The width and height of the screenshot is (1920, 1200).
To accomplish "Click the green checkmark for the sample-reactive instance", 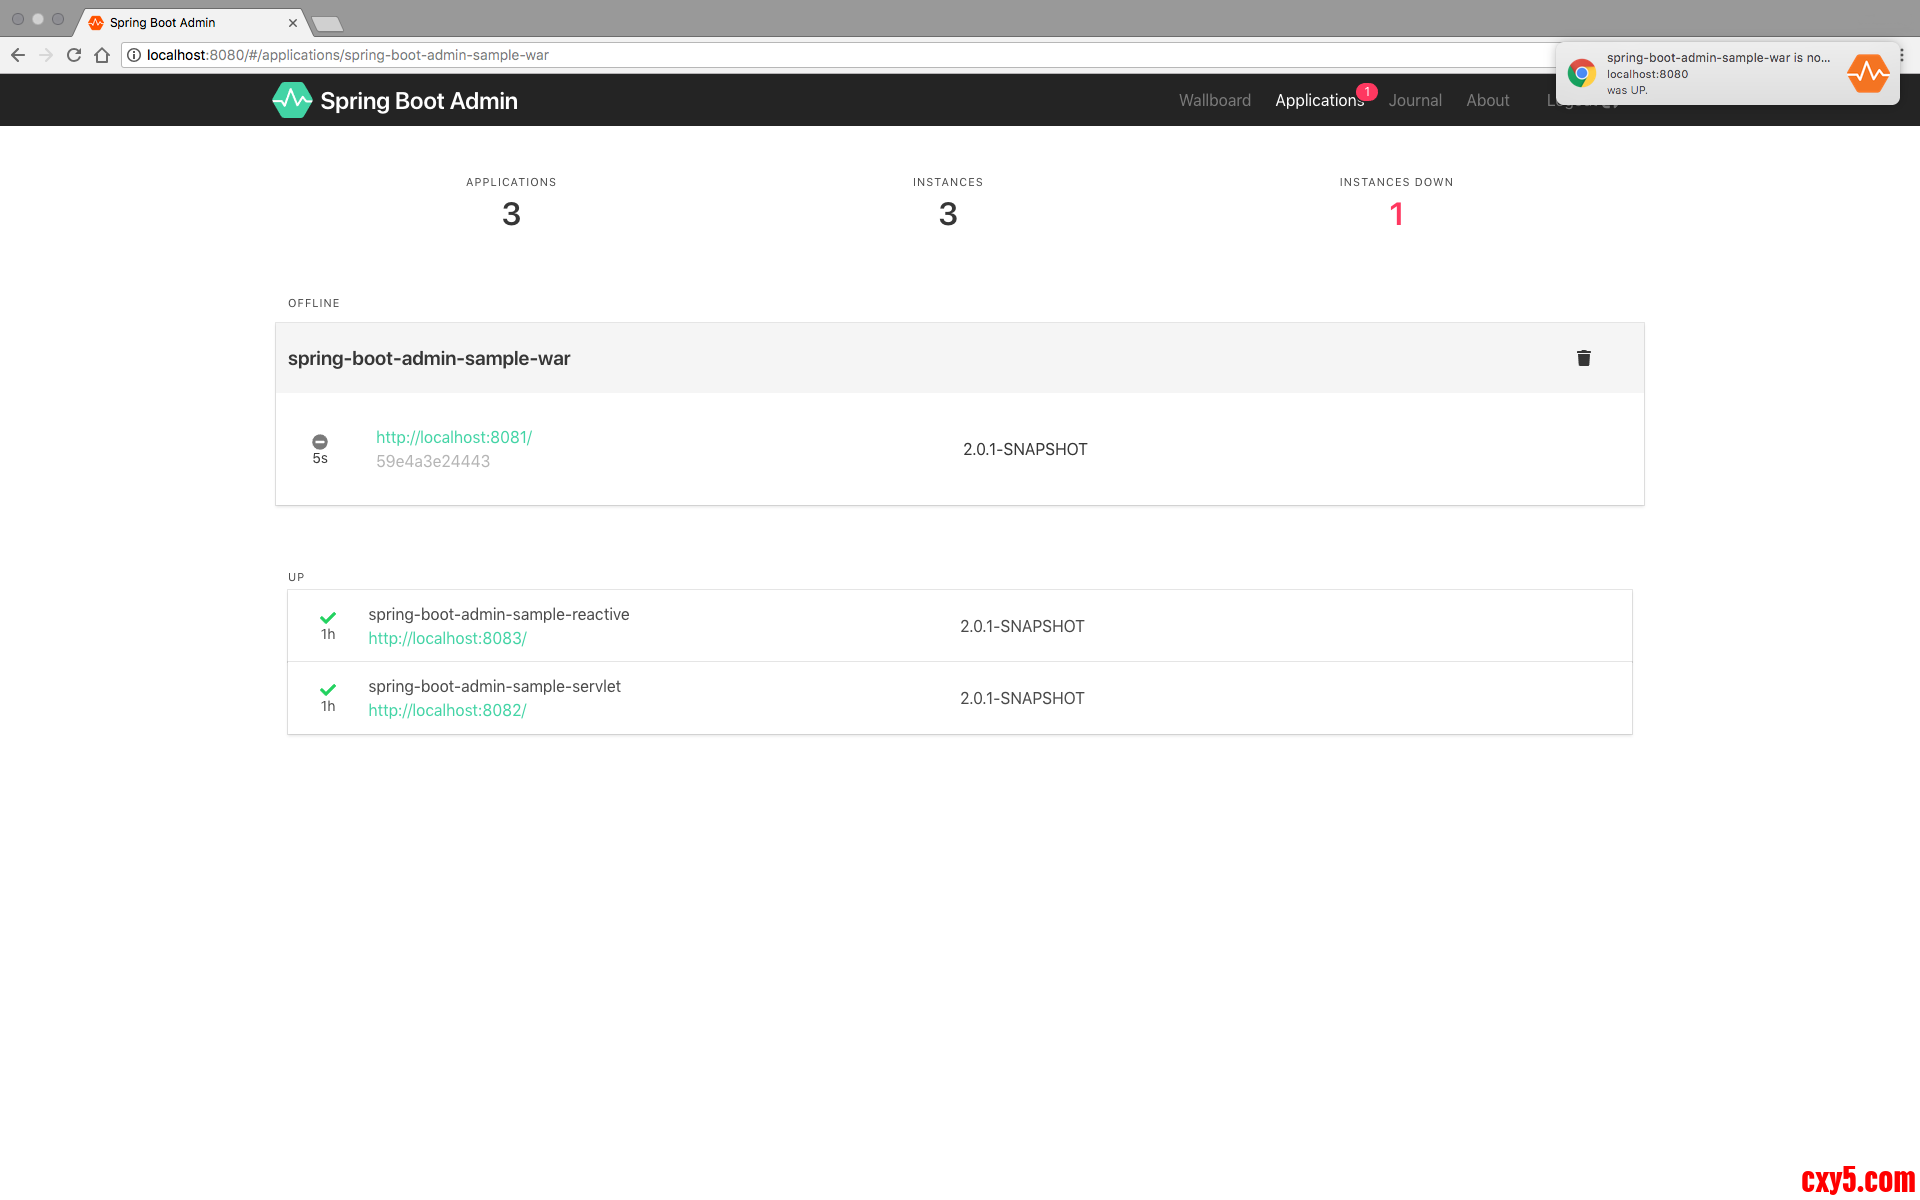I will point(328,617).
